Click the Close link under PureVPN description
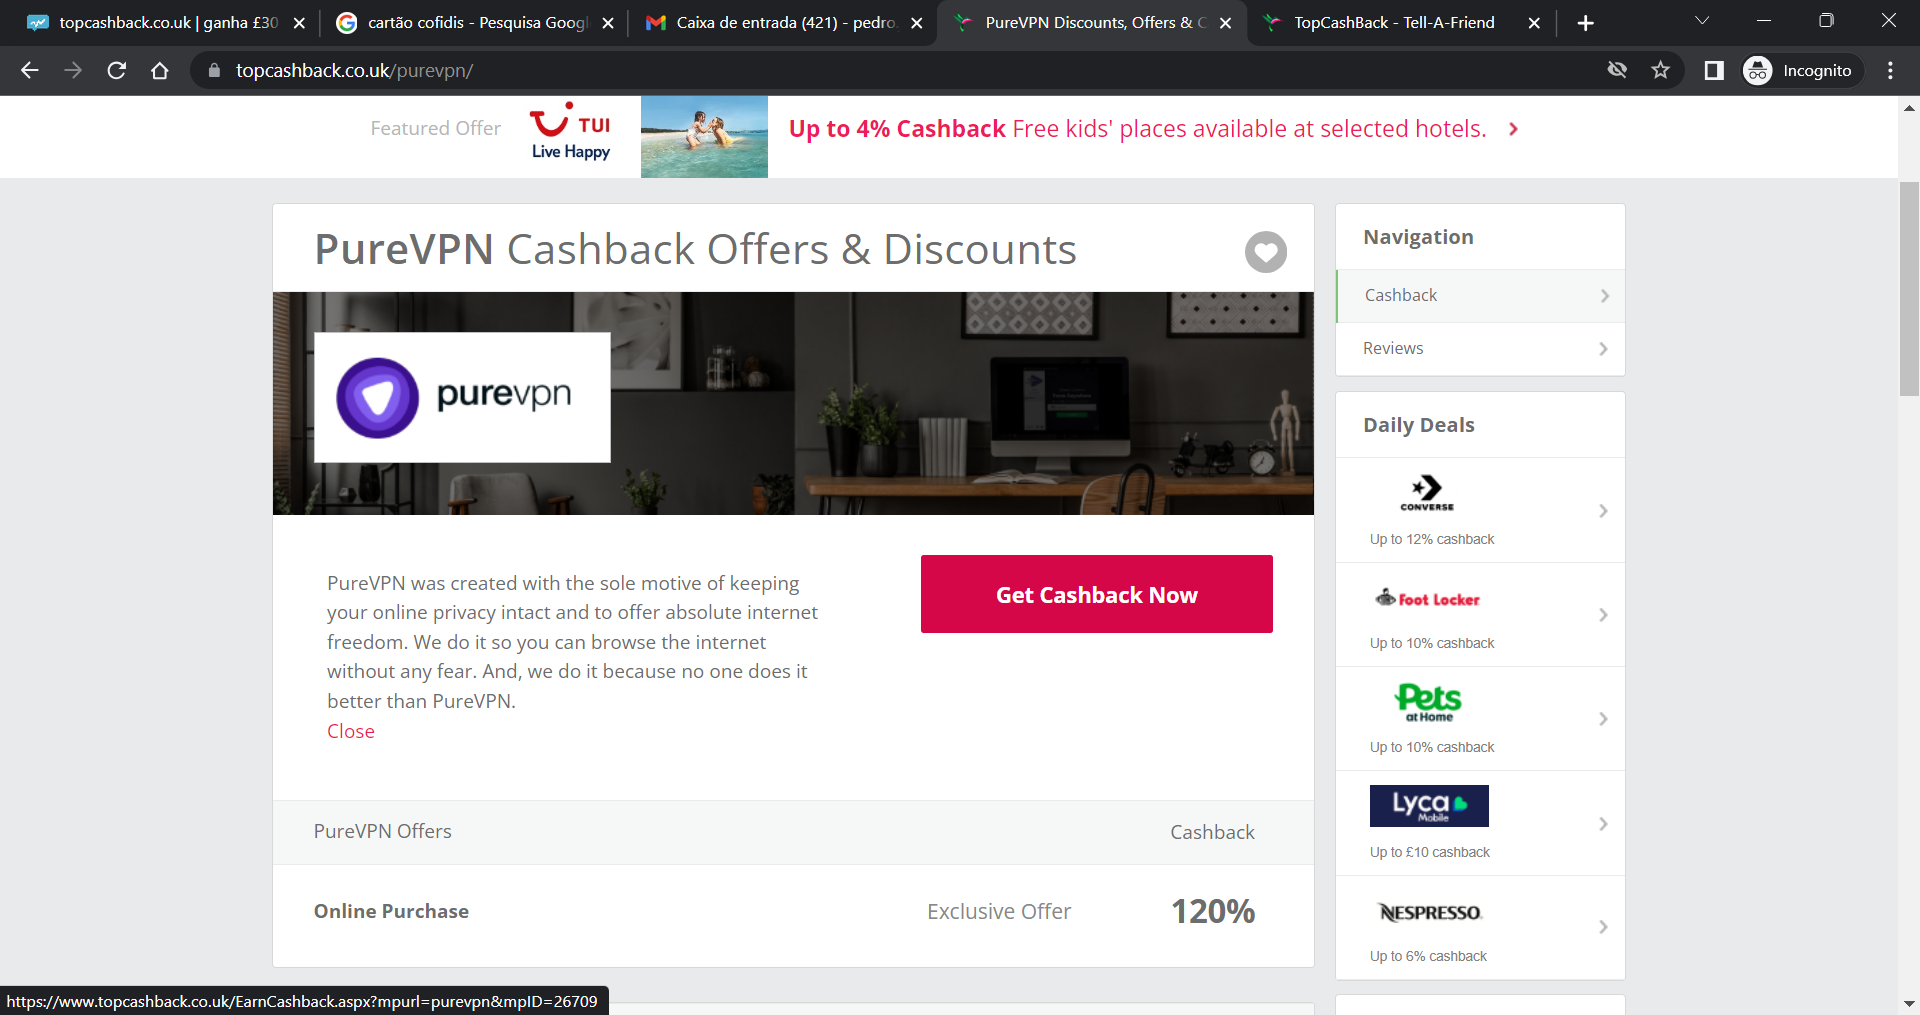The height and width of the screenshot is (1015, 1920). 351,731
